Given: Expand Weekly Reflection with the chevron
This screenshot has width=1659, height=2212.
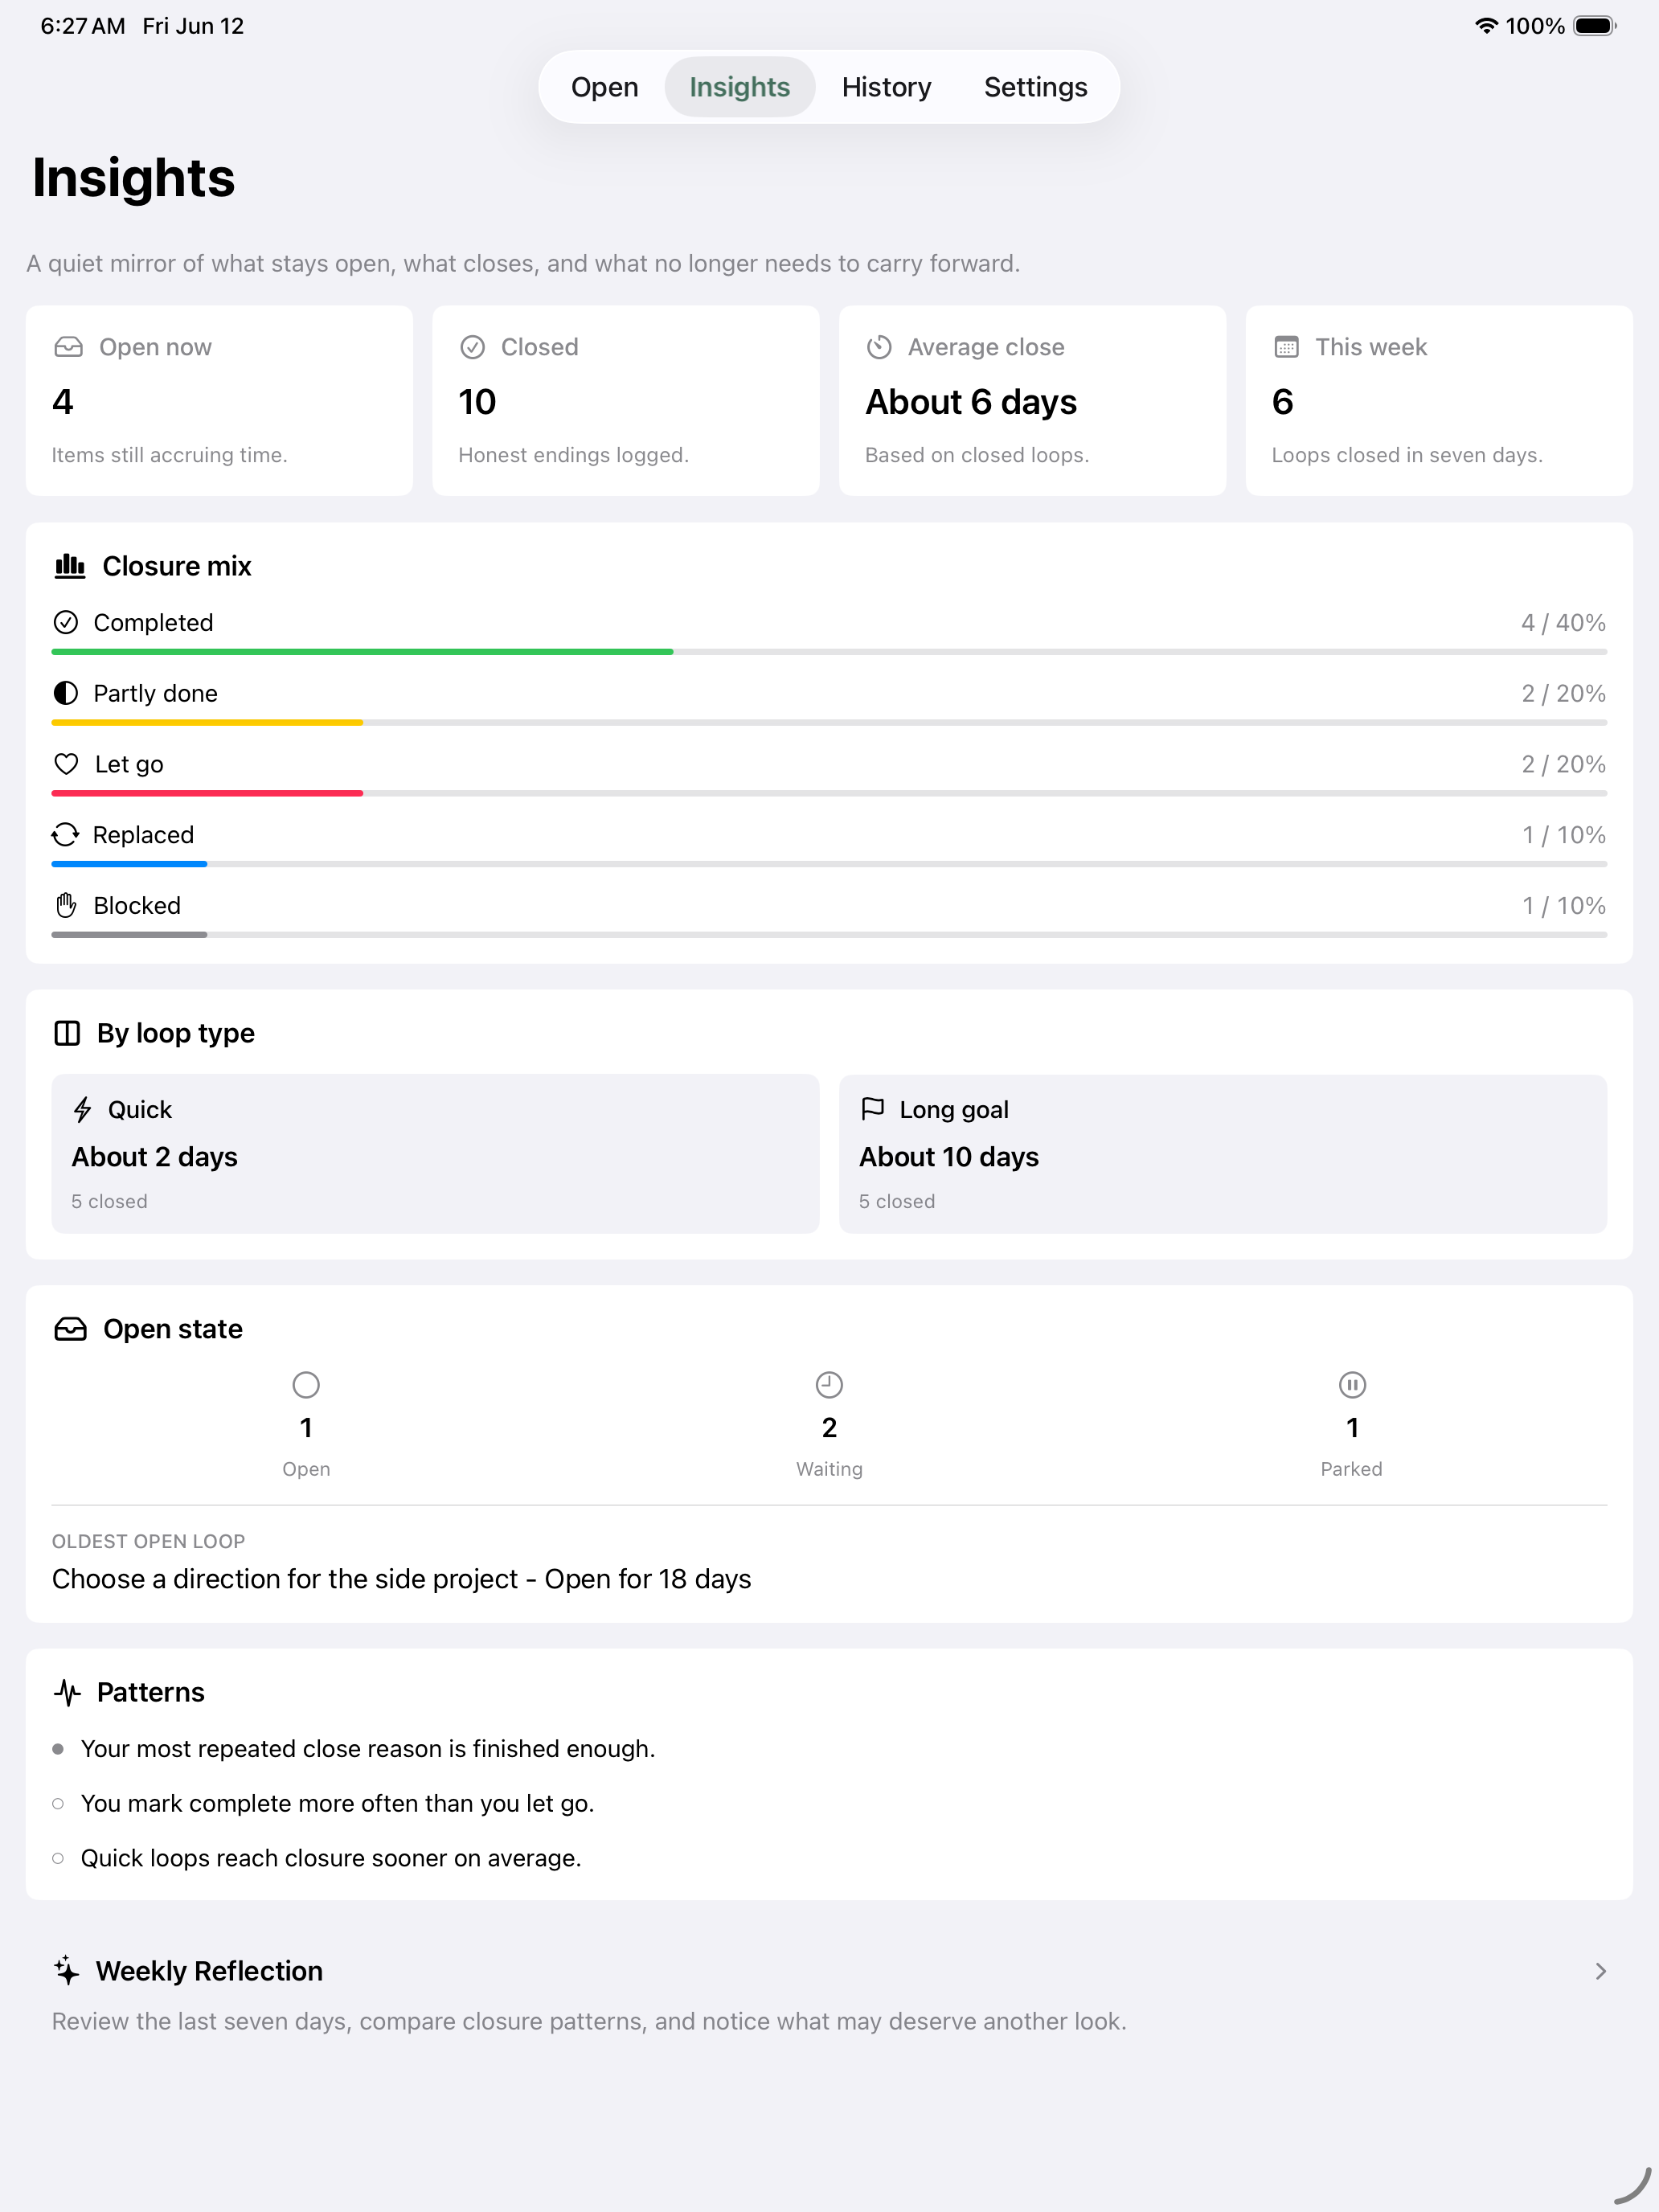Looking at the screenshot, I should [1601, 1971].
